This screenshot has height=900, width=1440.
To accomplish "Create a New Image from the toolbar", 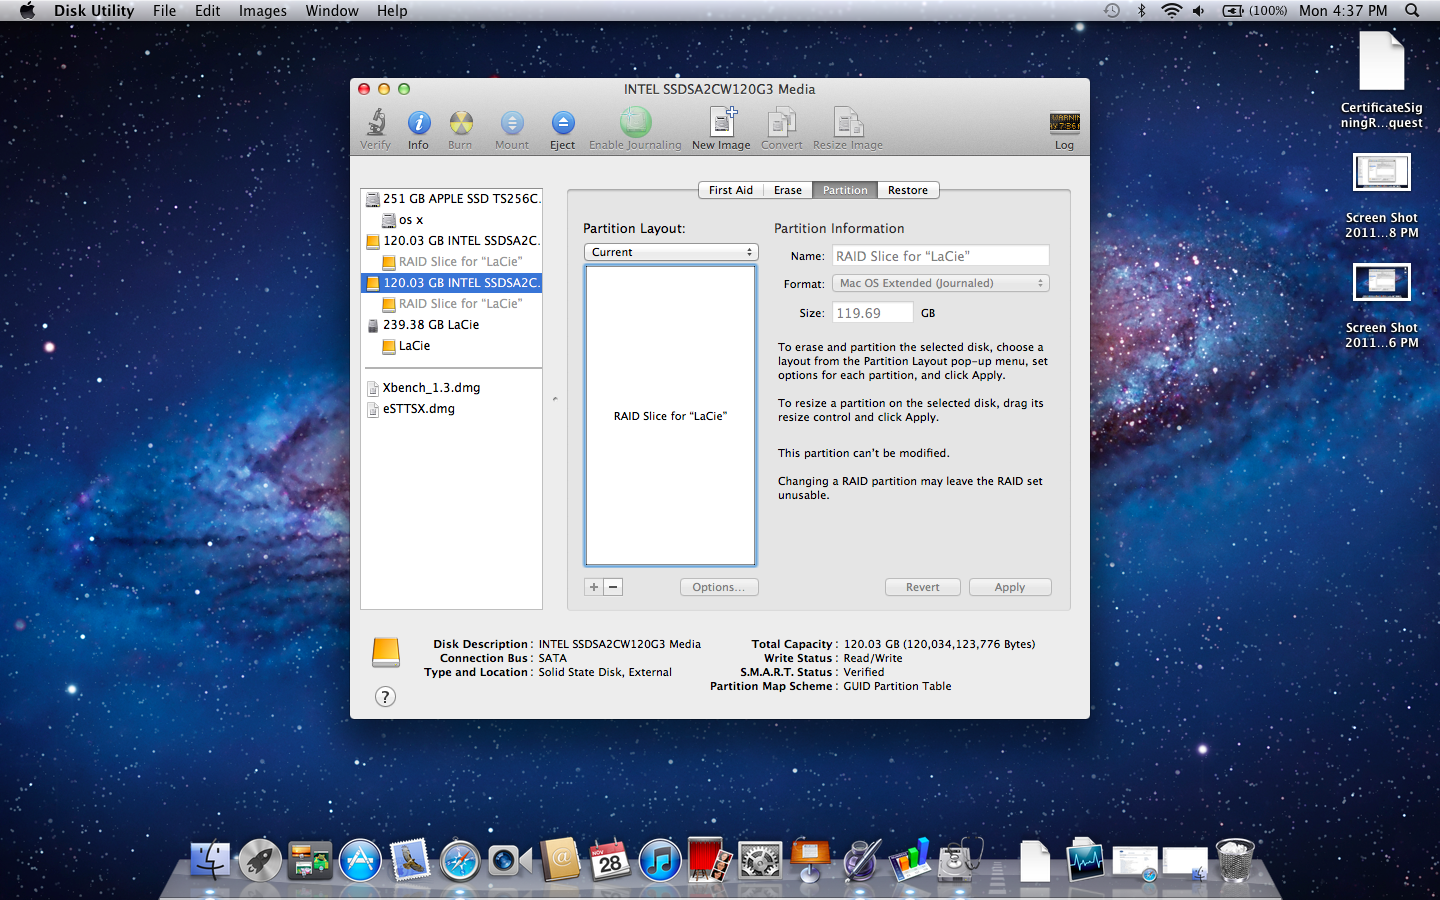I will pos(721,129).
